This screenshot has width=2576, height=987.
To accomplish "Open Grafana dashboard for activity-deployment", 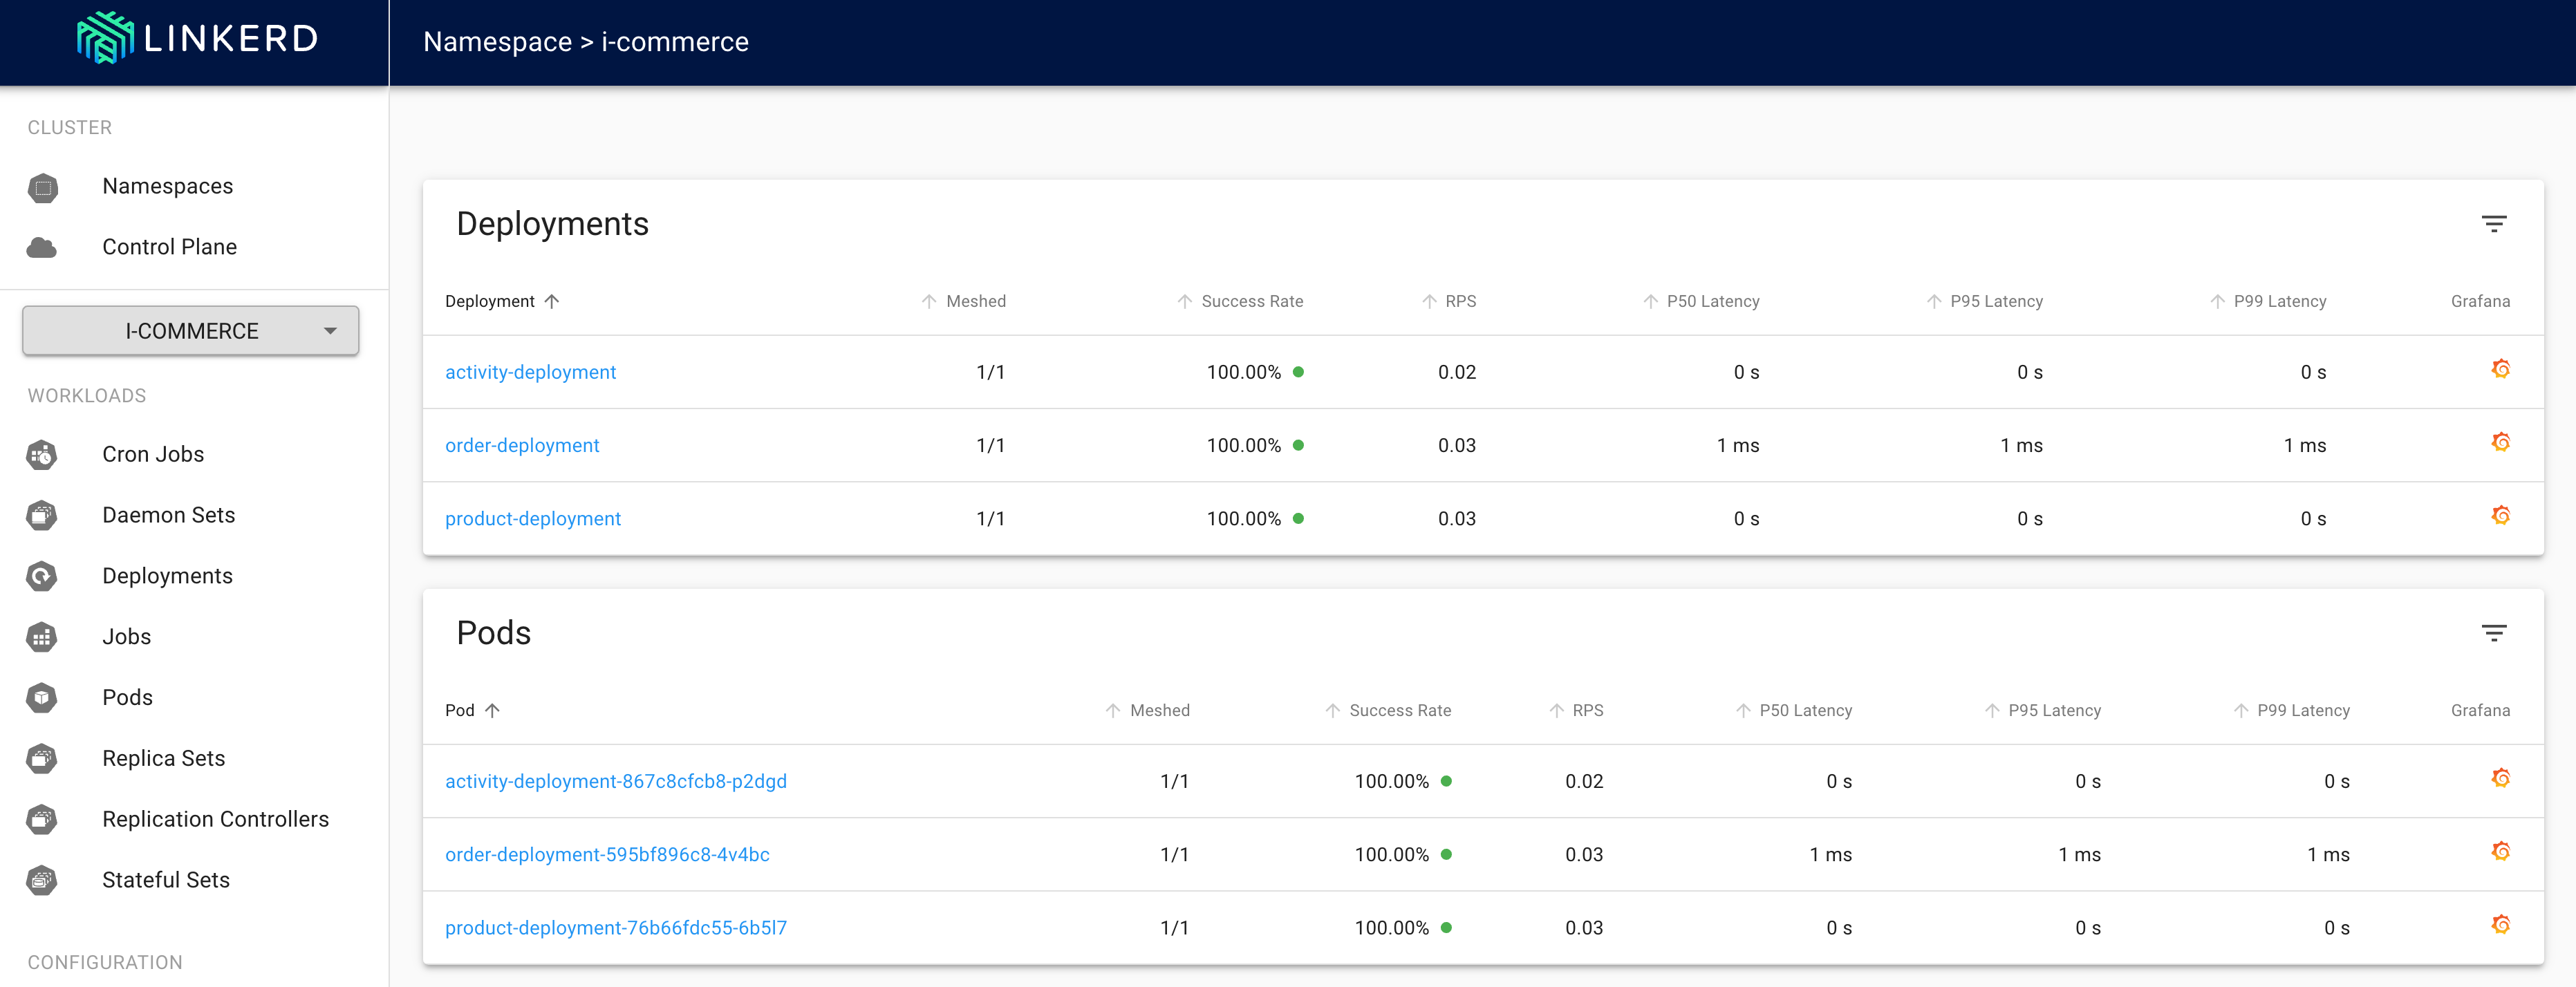I will coord(2500,369).
